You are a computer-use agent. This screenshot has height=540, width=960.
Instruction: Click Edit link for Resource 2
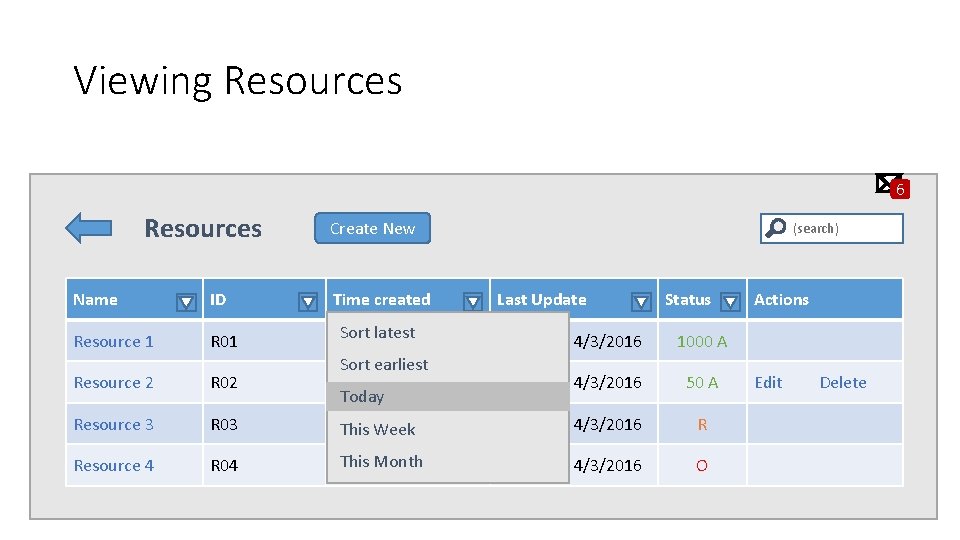coord(768,382)
